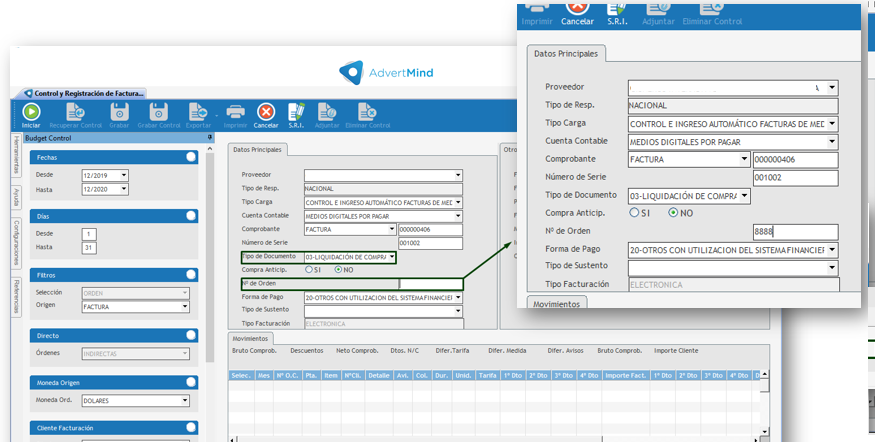Open the Moneda Ord. DOLARES dropdown

point(184,401)
